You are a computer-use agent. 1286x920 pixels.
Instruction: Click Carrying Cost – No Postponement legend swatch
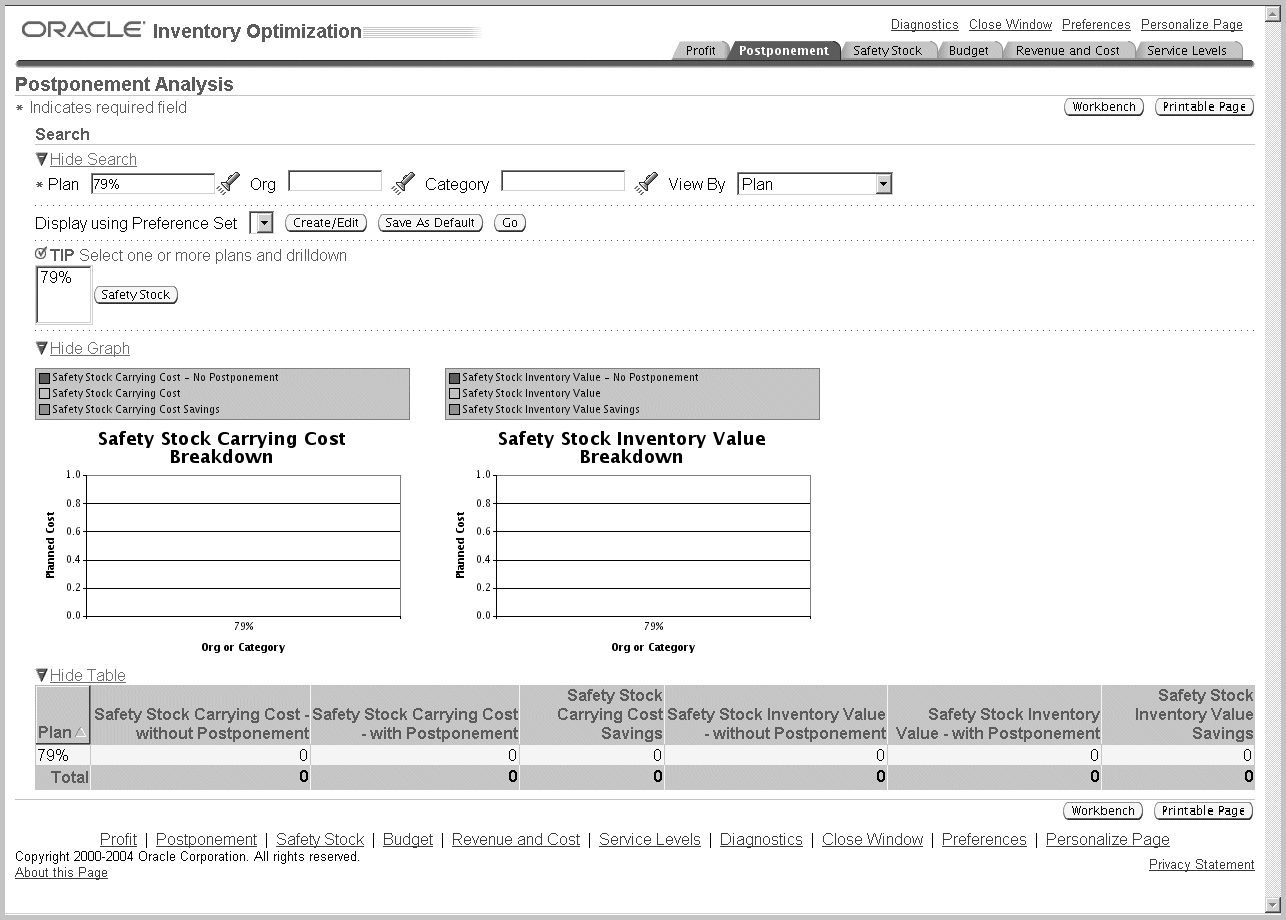pyautogui.click(x=44, y=378)
